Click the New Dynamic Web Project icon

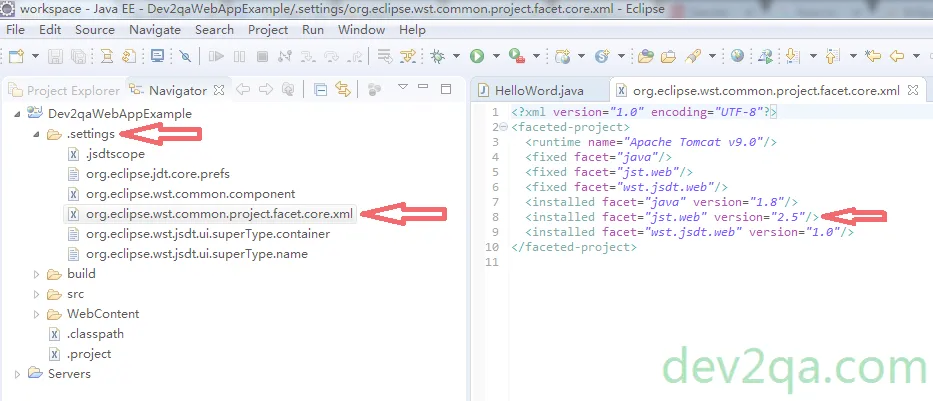pyautogui.click(x=562, y=57)
